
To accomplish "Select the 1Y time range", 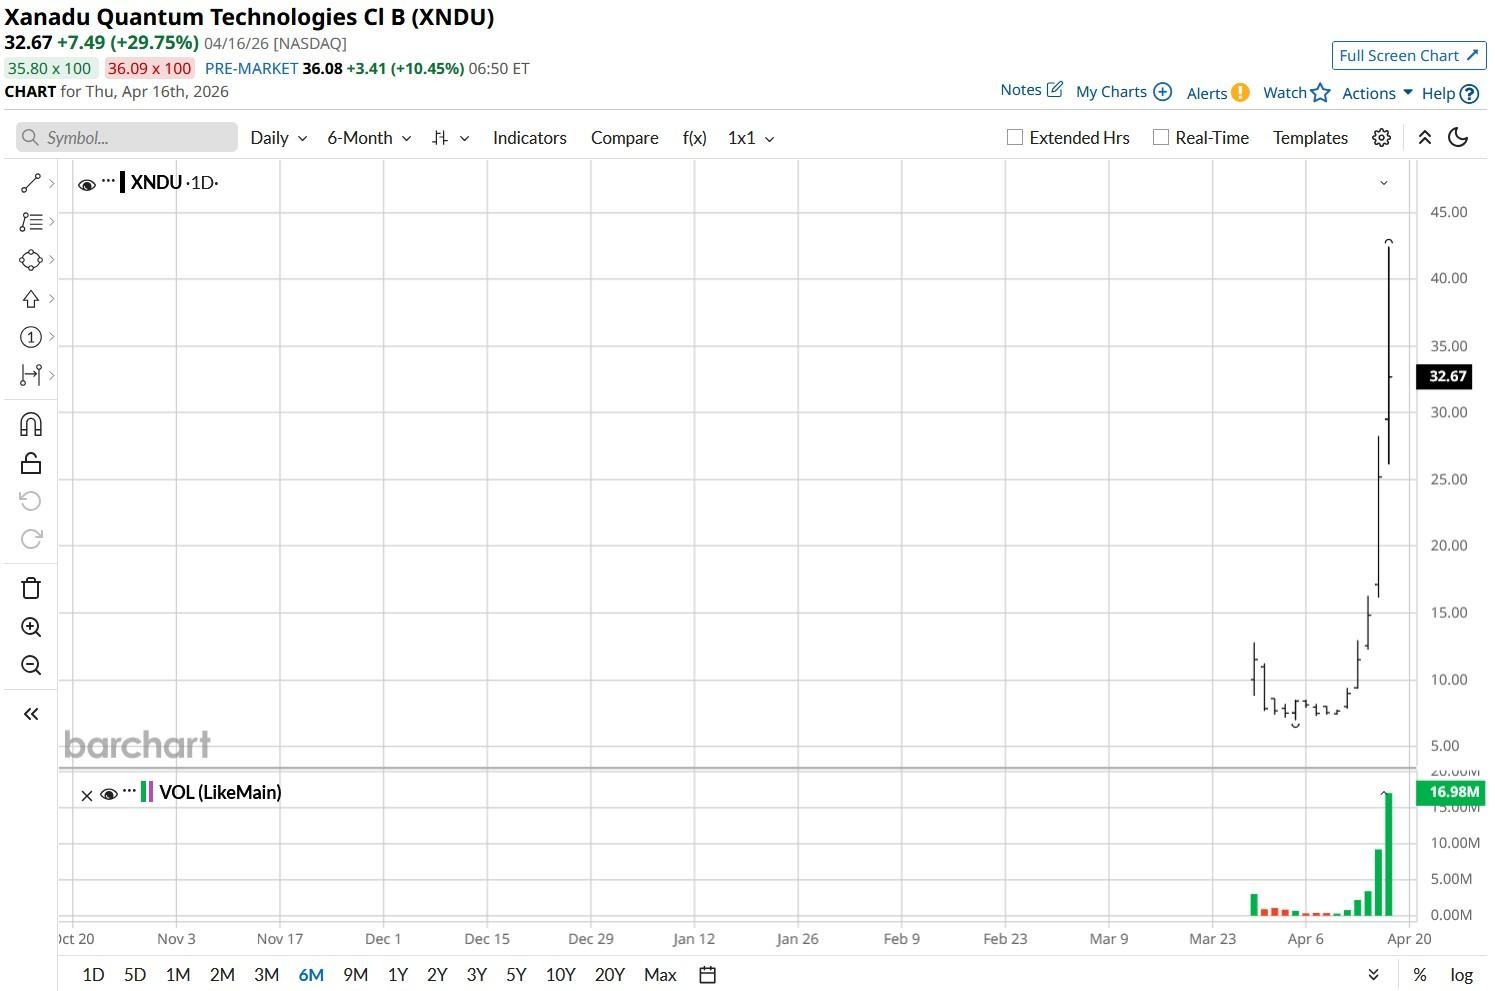I will point(398,975).
